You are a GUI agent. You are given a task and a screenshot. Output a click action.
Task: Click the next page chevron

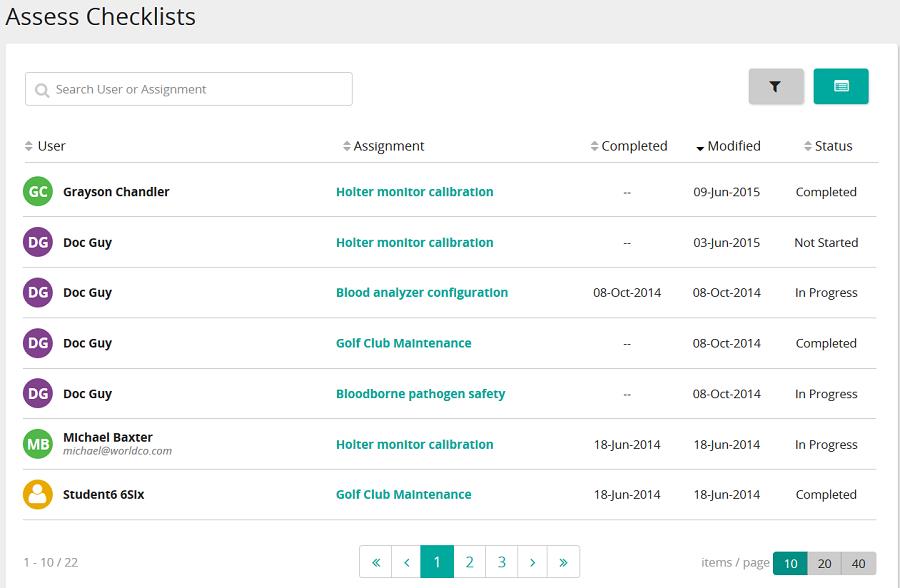click(532, 562)
